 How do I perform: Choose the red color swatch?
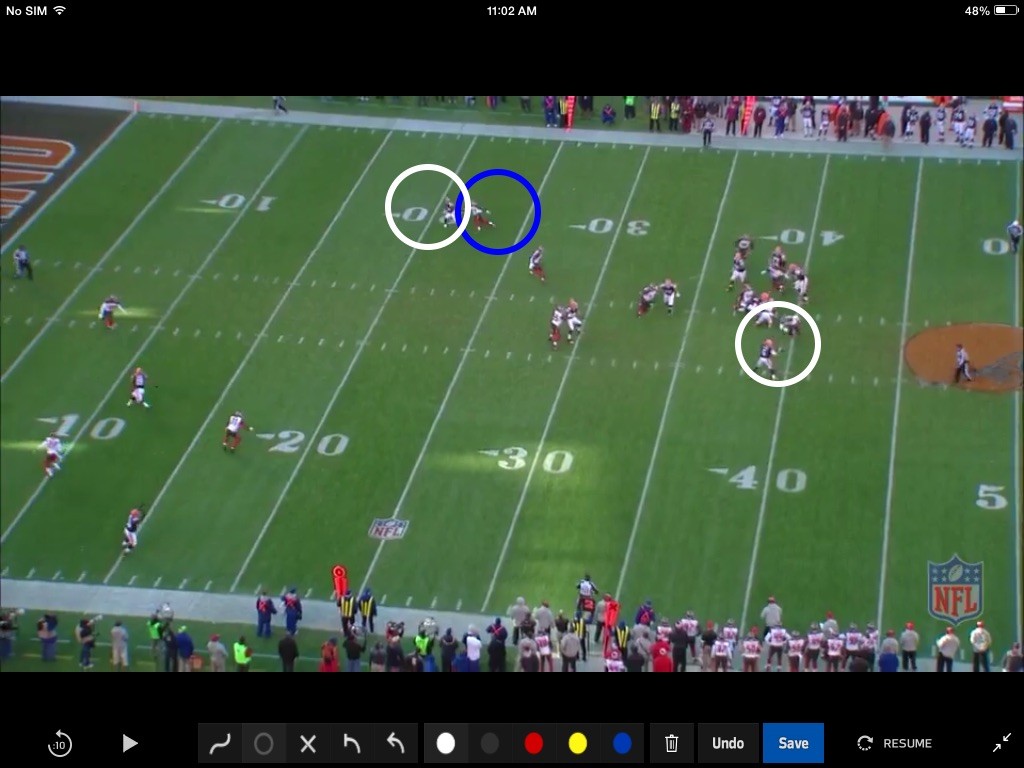(x=534, y=743)
